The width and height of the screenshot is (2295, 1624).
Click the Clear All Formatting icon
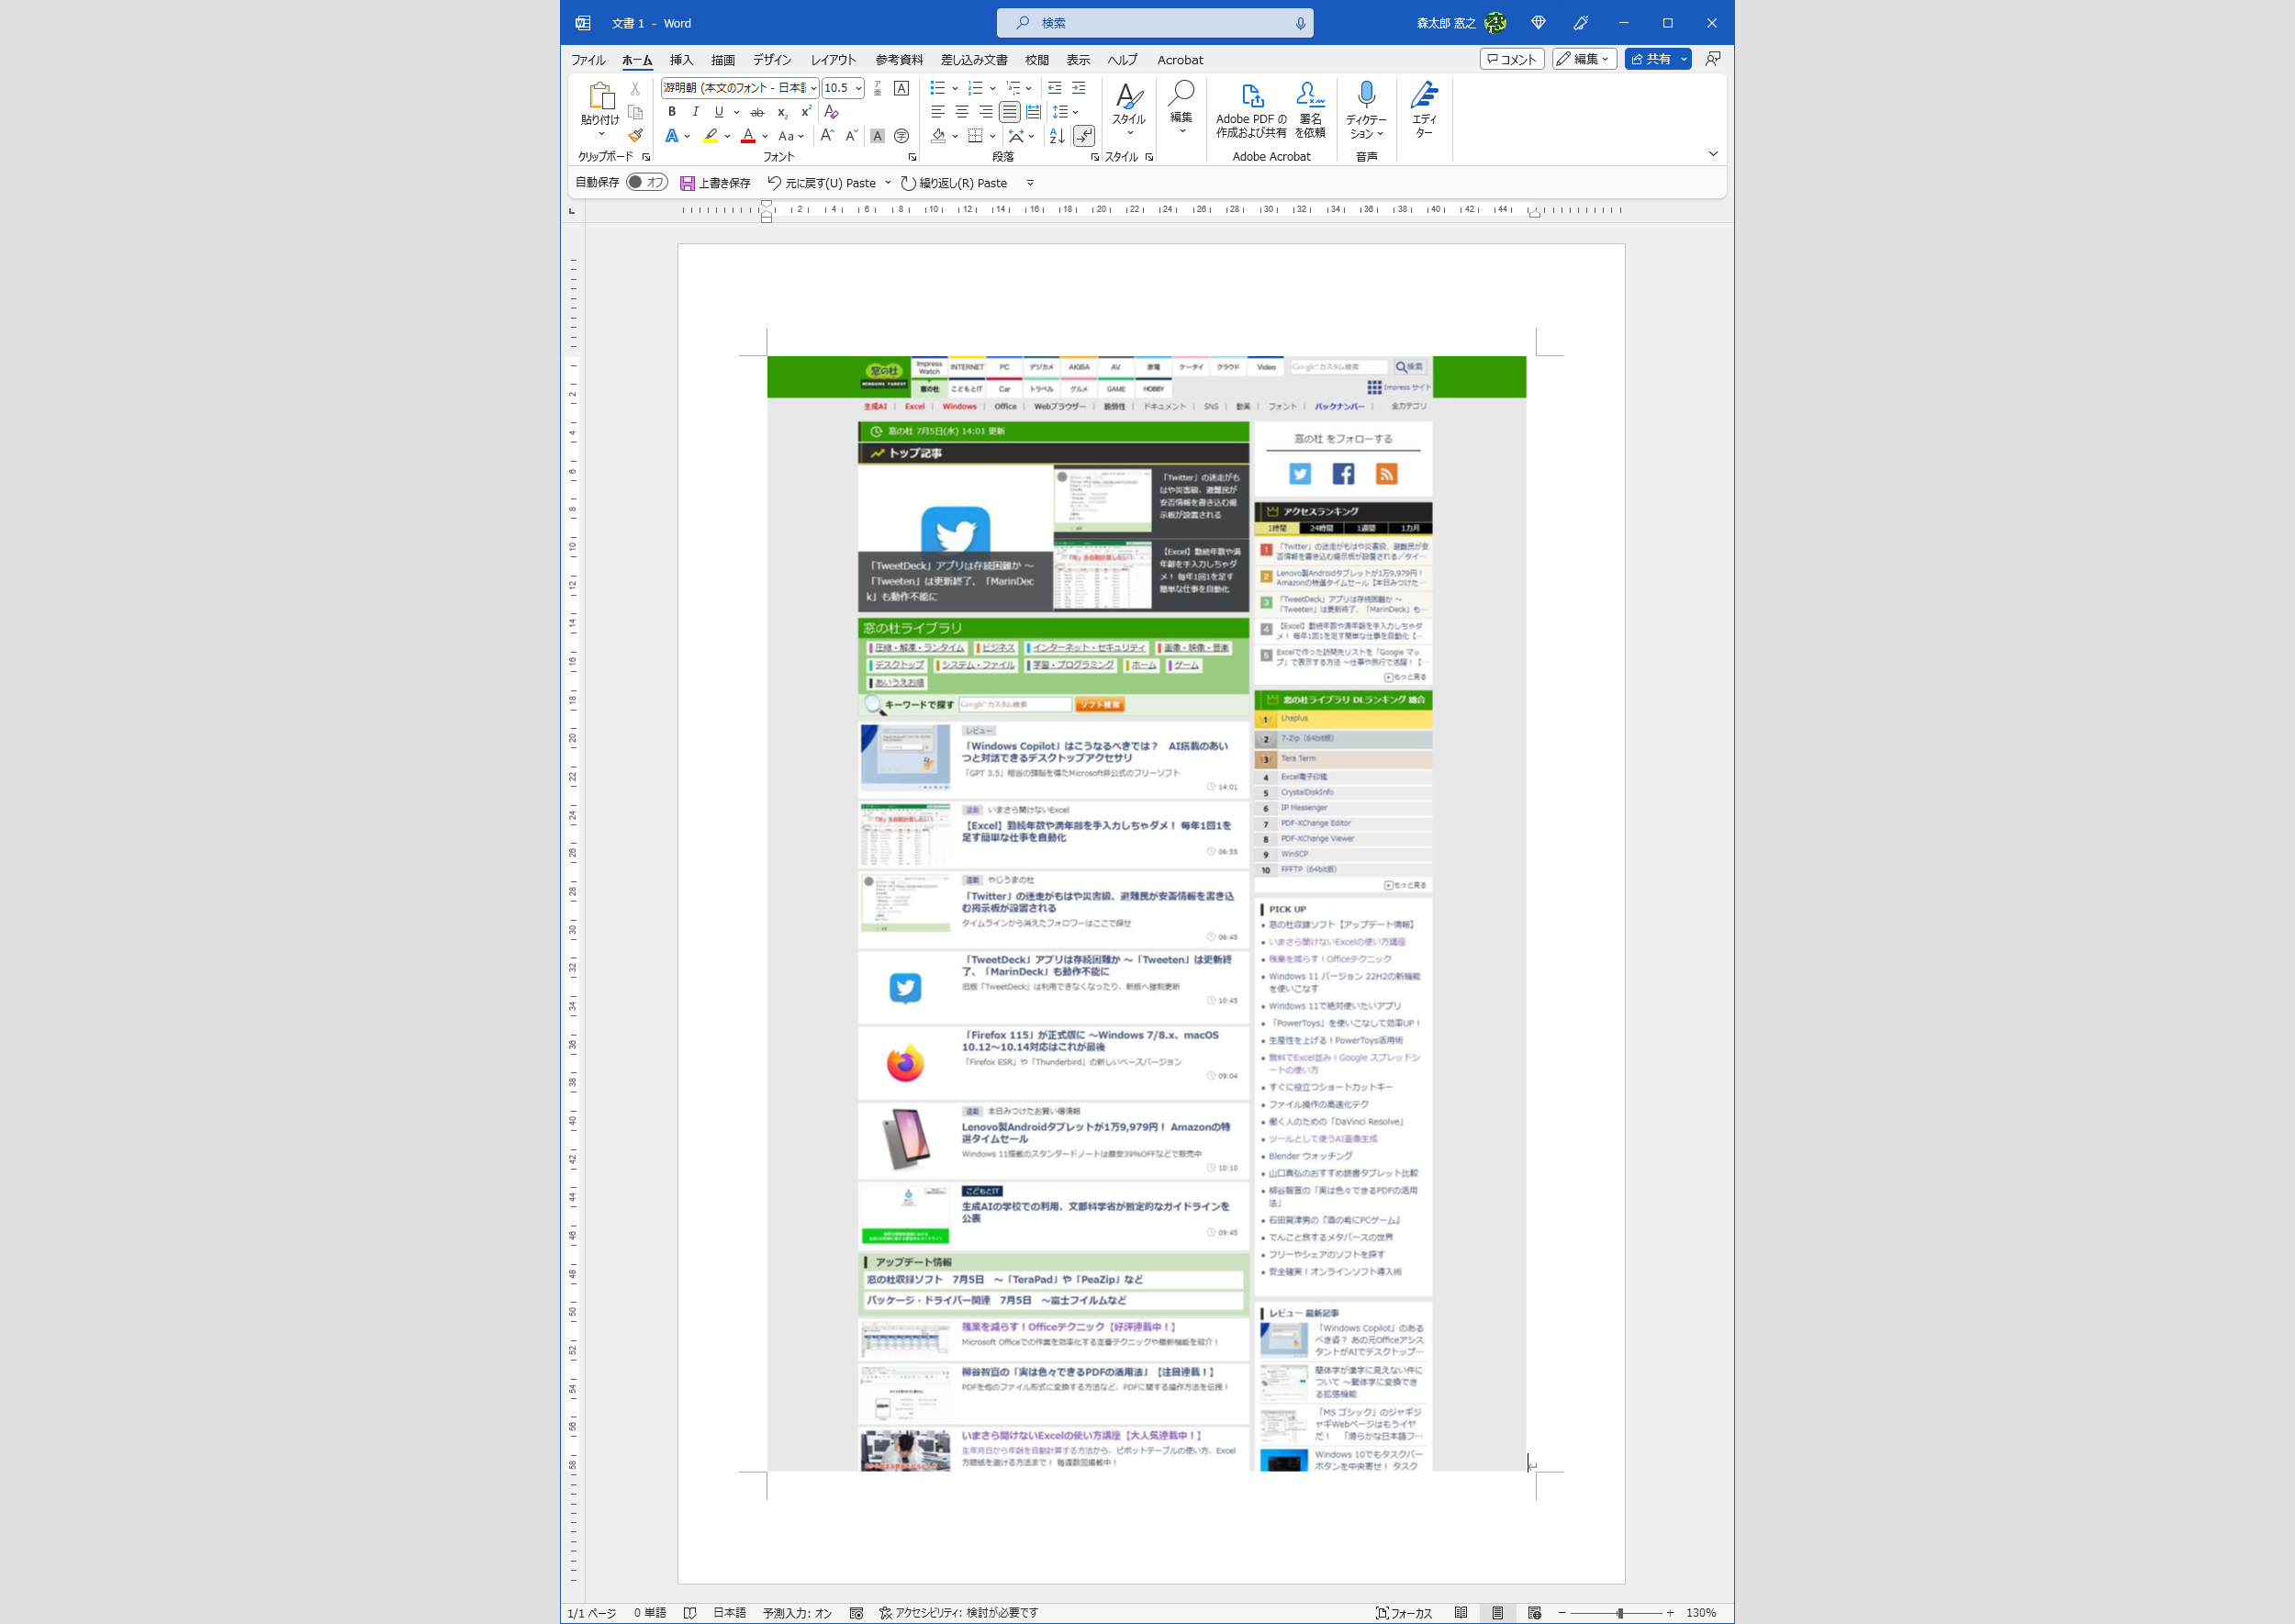pyautogui.click(x=831, y=112)
